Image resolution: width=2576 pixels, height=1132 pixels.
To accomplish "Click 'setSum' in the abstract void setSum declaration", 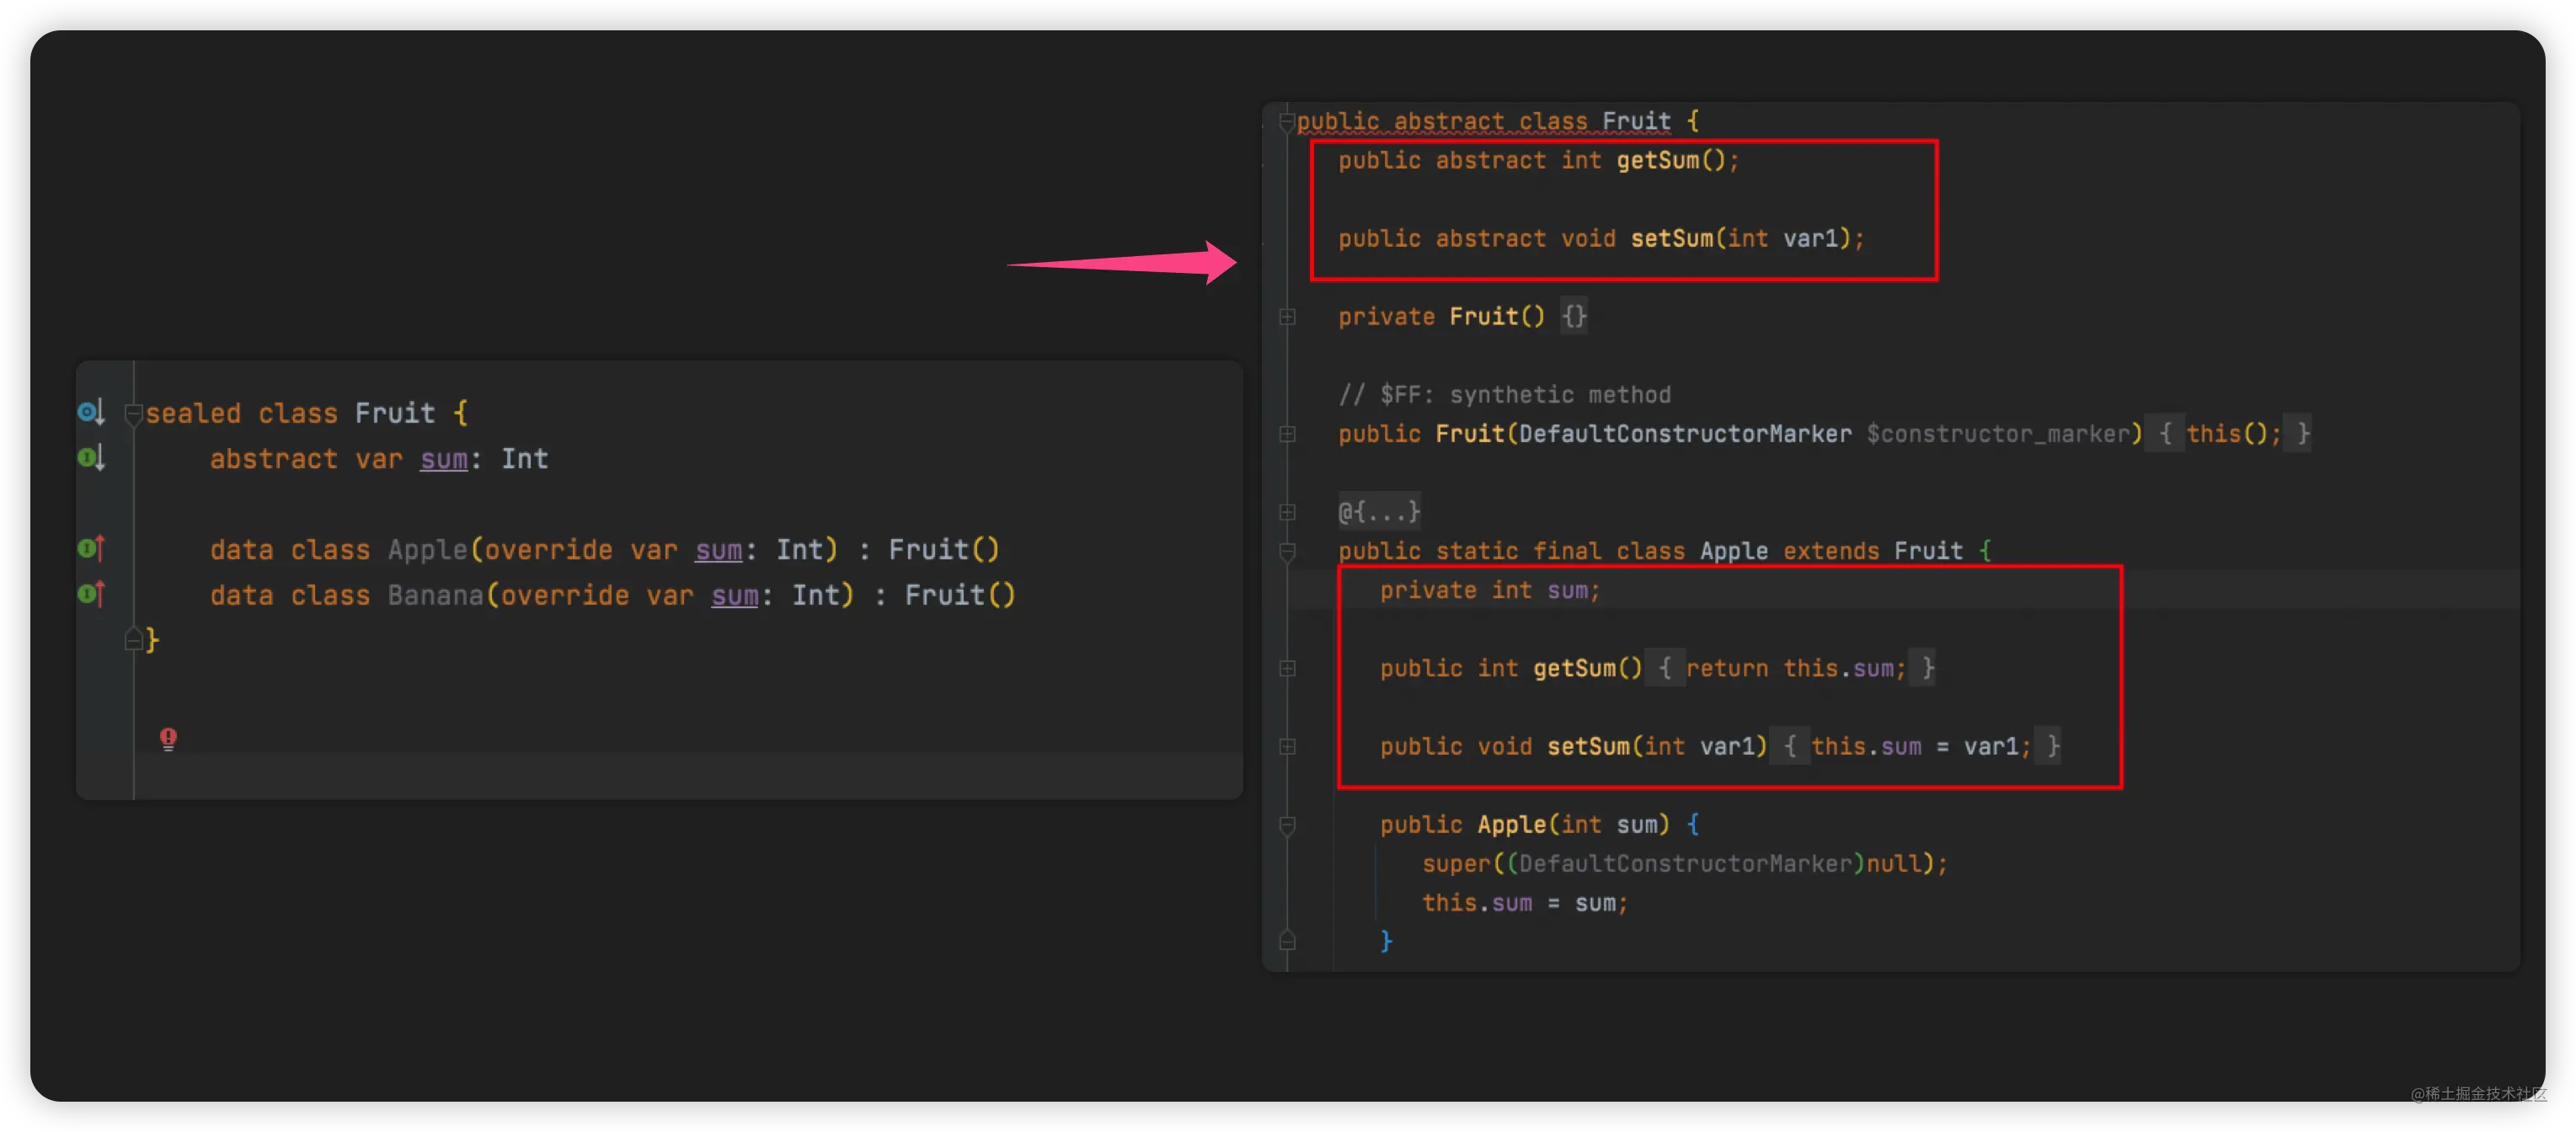I will tap(1671, 238).
